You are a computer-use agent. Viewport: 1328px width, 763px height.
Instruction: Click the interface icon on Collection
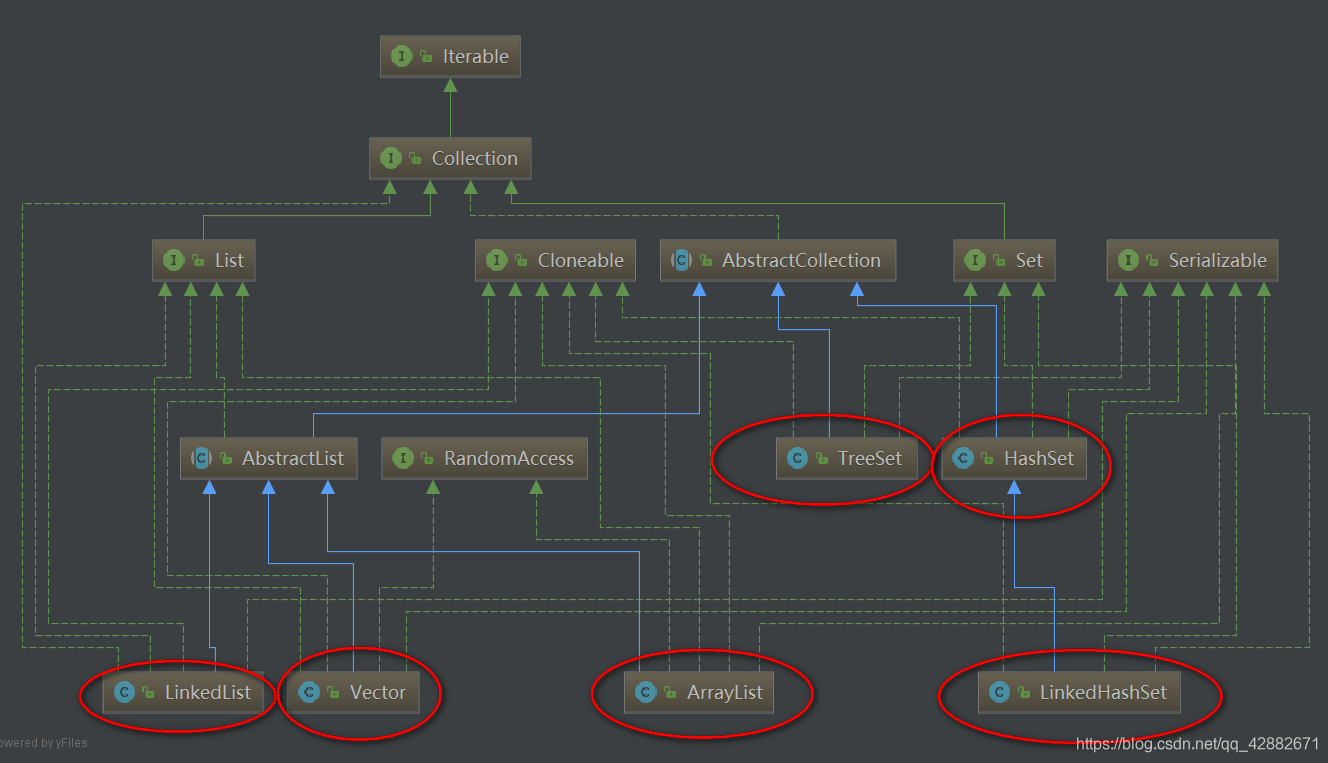(x=391, y=159)
